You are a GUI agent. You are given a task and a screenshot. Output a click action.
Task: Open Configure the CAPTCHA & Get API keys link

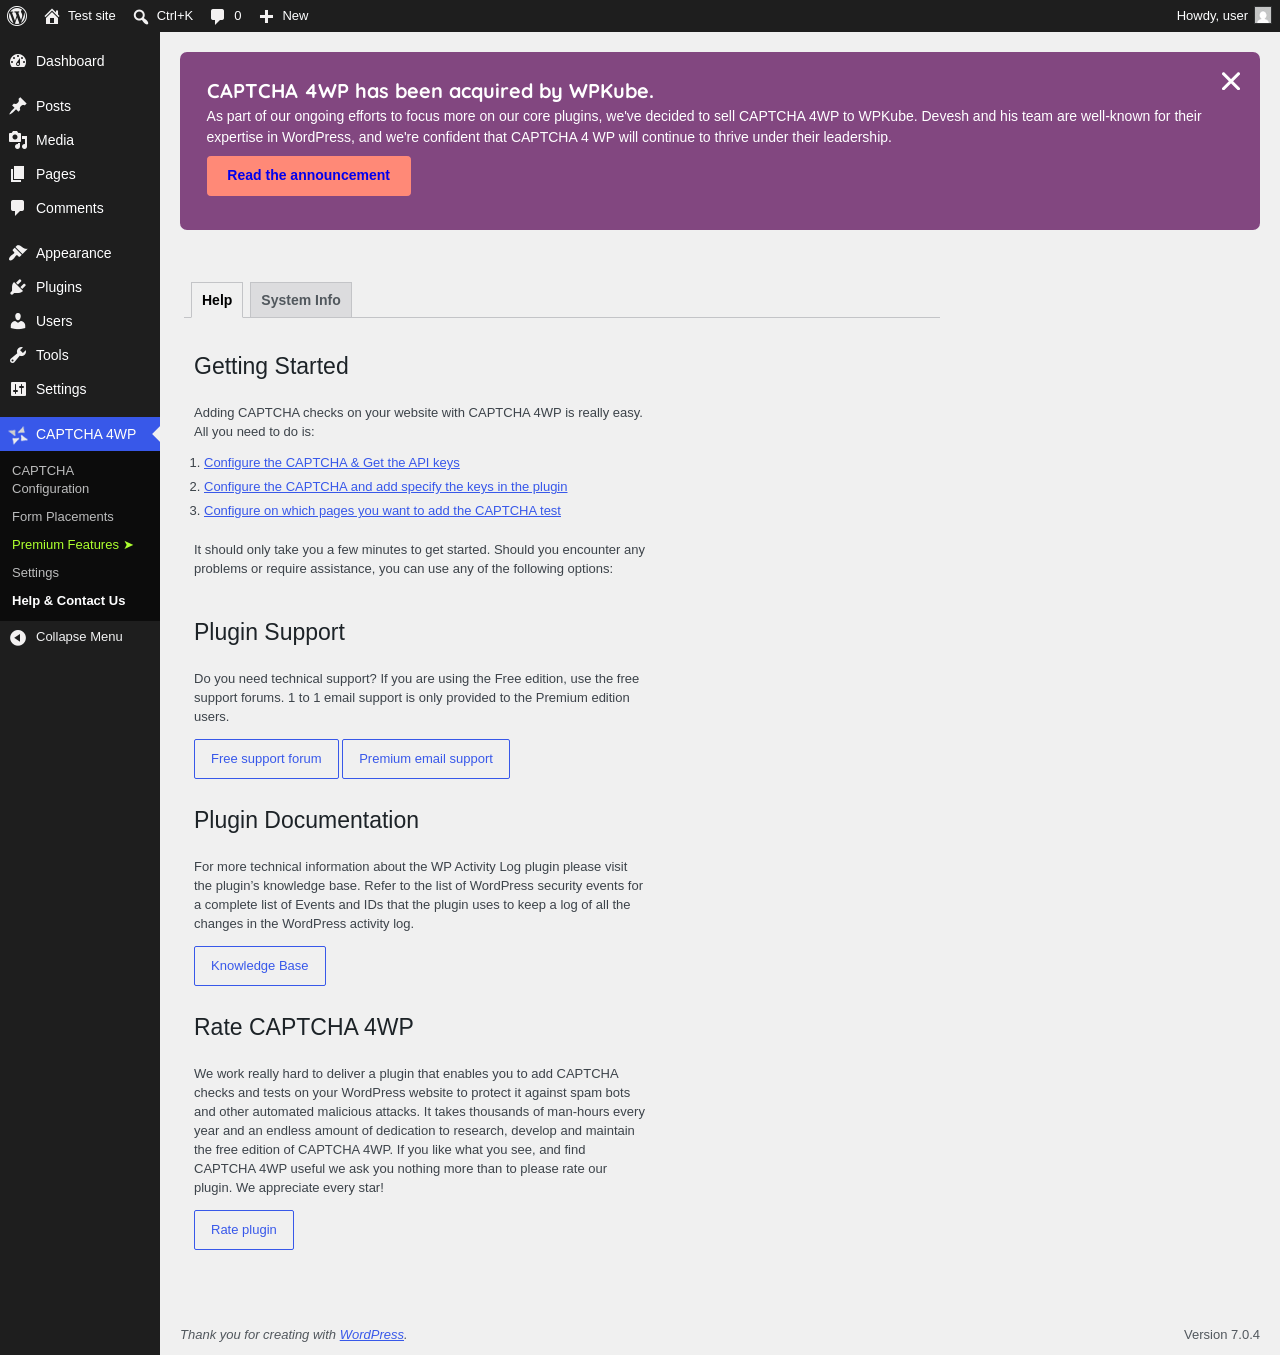pos(332,463)
